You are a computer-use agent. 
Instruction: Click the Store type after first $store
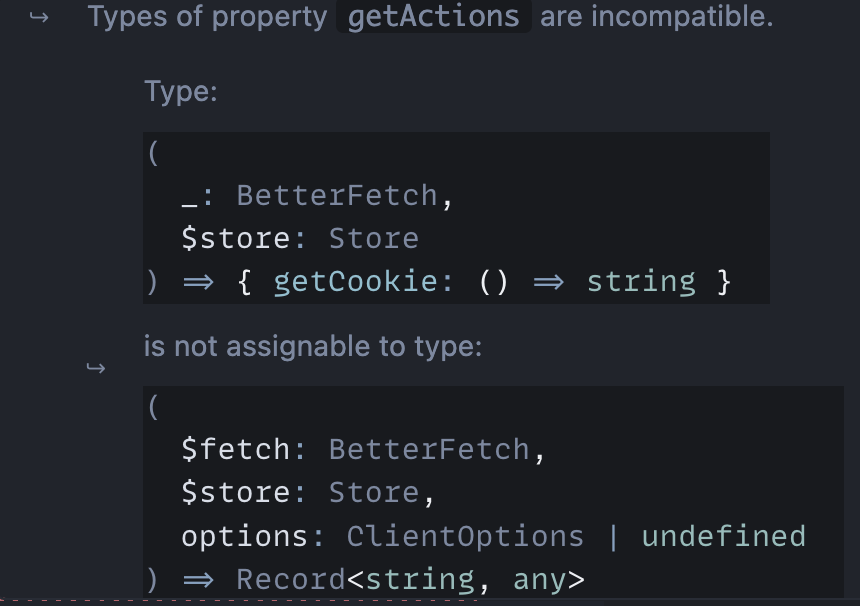pyautogui.click(x=374, y=239)
